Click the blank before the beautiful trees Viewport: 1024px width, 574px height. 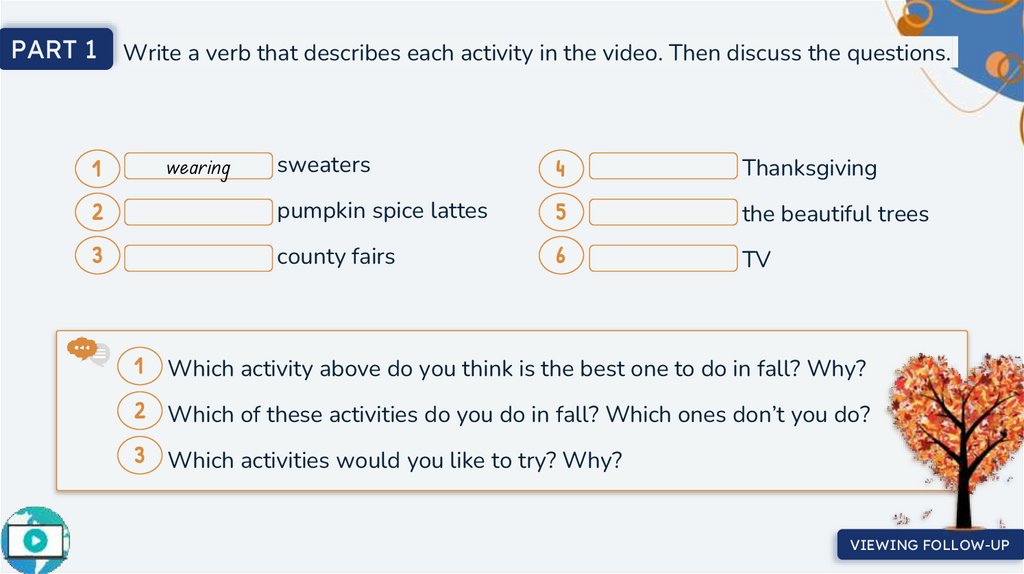click(662, 212)
